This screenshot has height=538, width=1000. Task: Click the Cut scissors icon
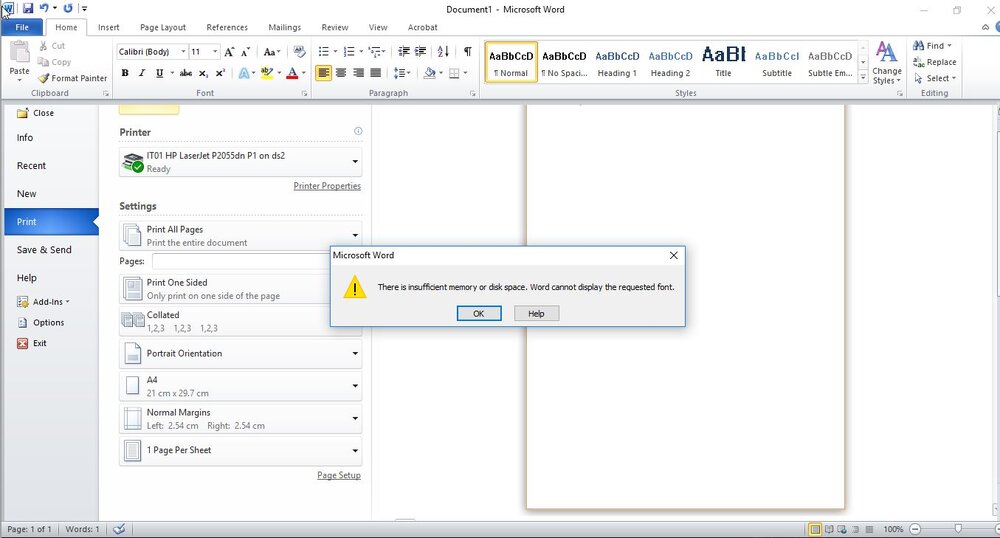coord(43,46)
